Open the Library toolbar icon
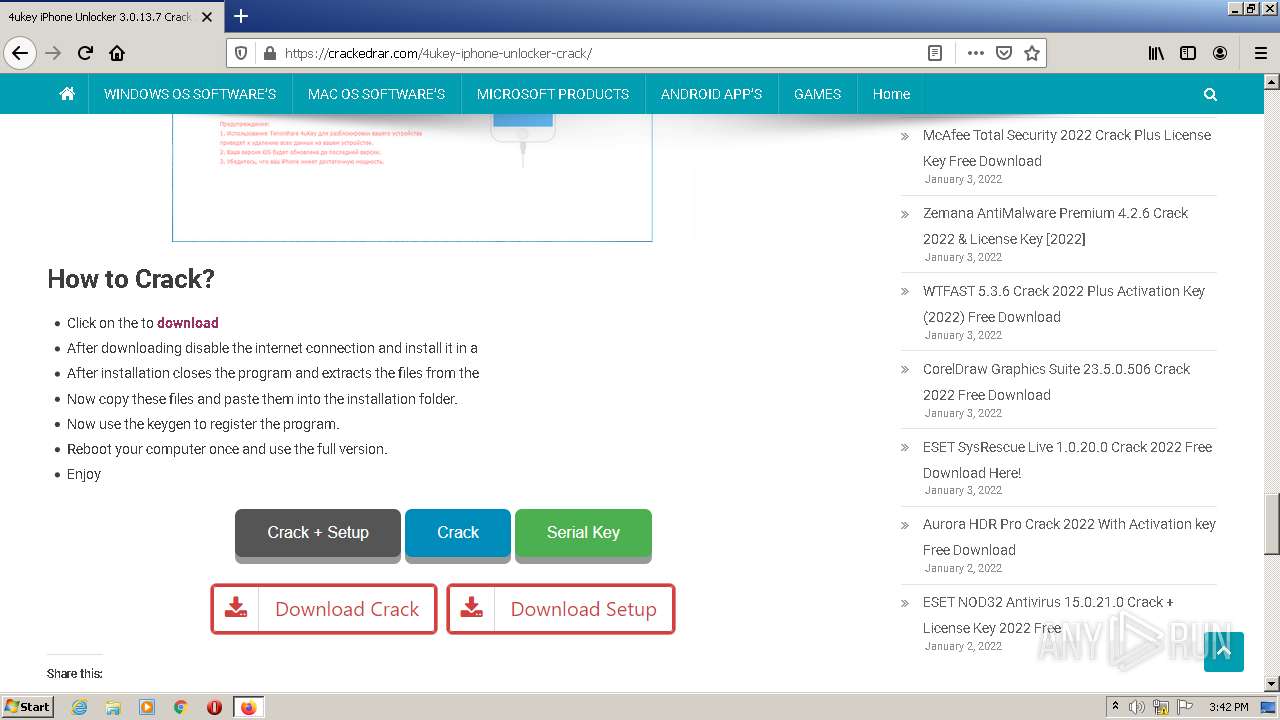The width and height of the screenshot is (1280, 720). [x=1156, y=53]
